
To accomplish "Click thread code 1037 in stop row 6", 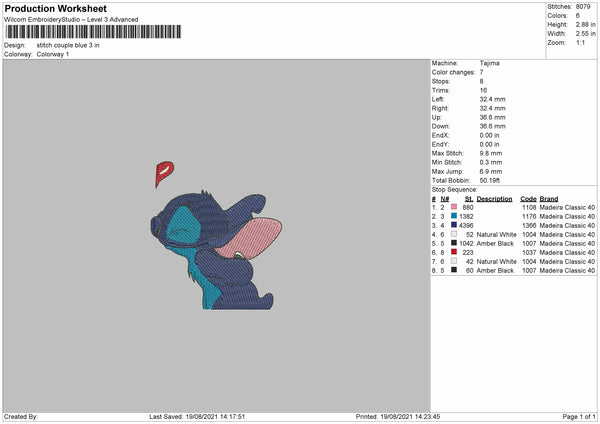I will tap(529, 253).
